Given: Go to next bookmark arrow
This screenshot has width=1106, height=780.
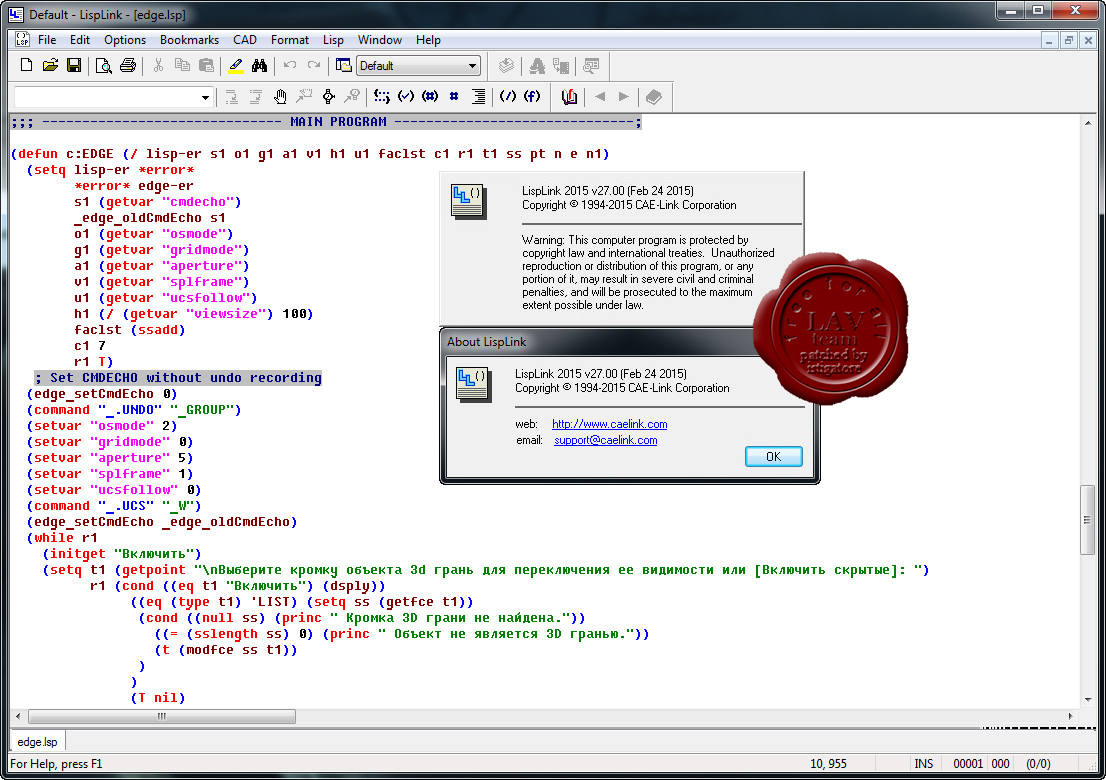Looking at the screenshot, I should [624, 97].
